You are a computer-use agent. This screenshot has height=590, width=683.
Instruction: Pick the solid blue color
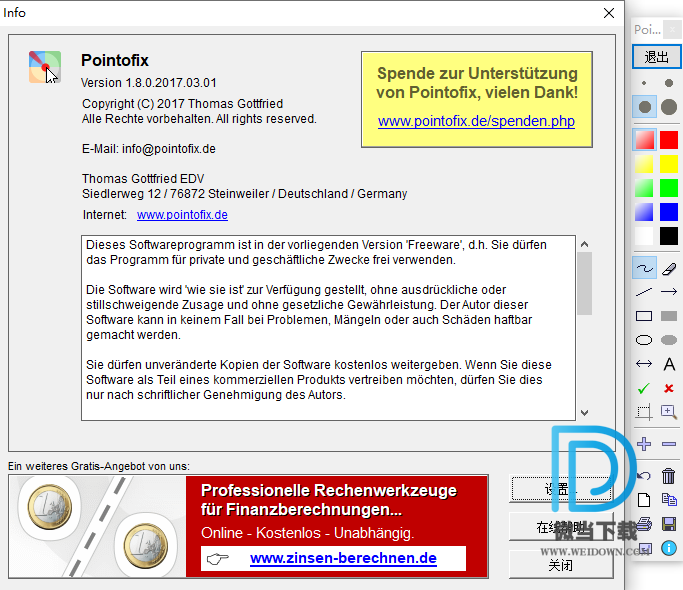(x=669, y=212)
